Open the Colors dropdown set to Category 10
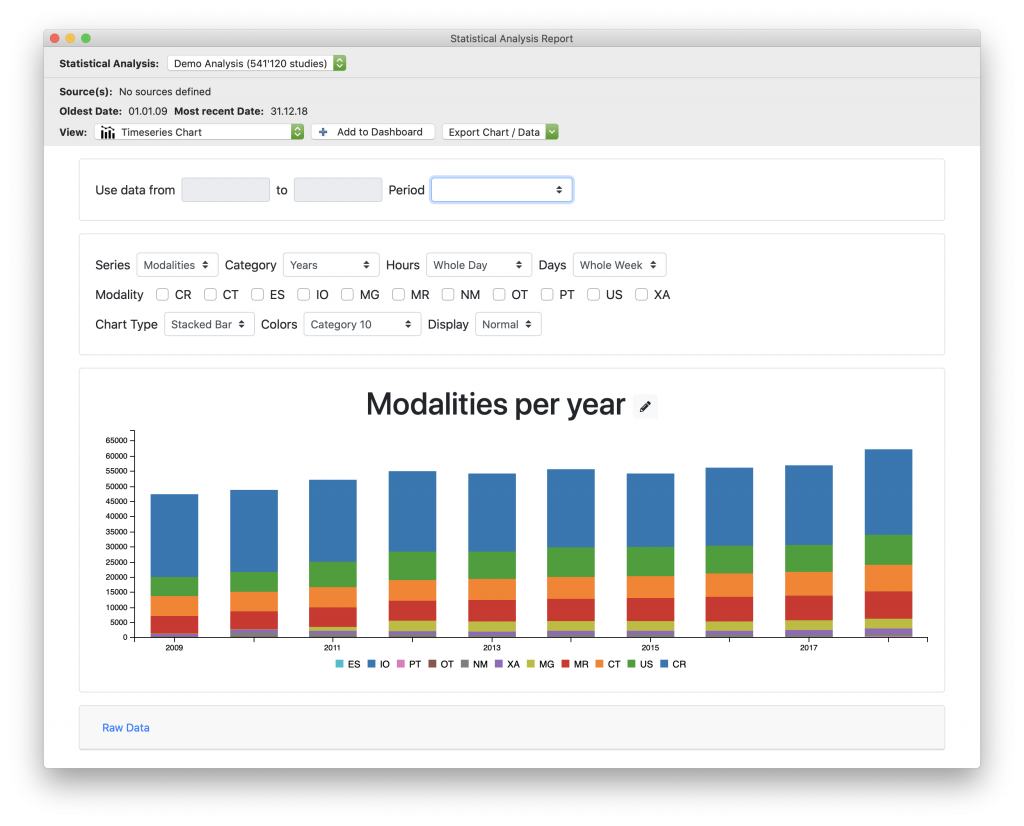 coord(362,324)
